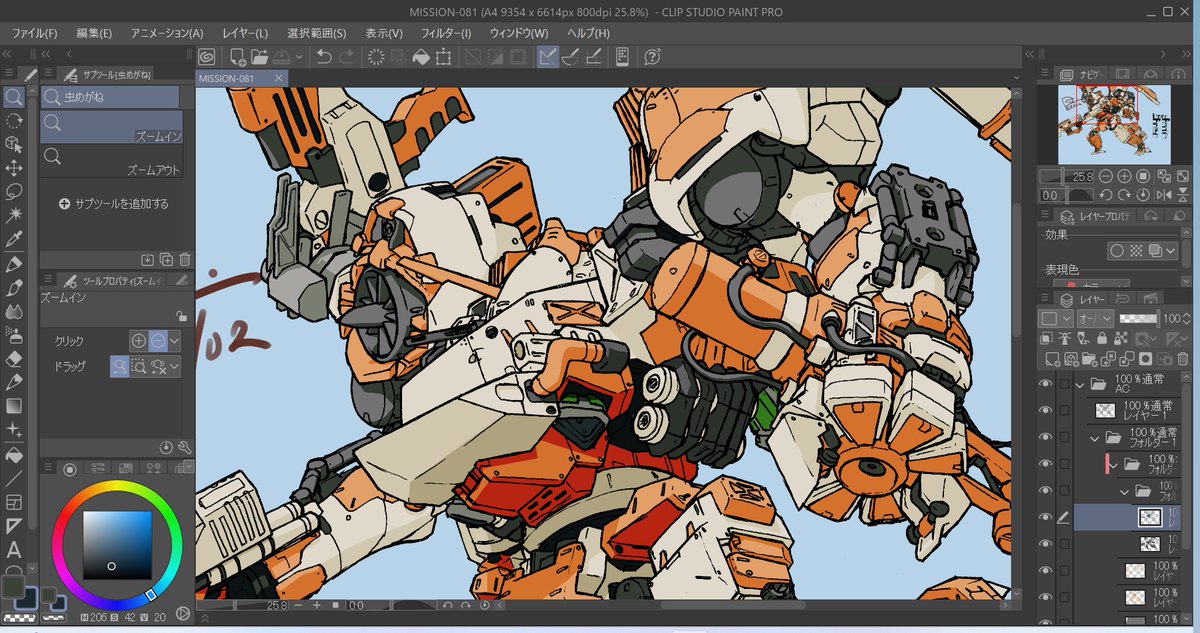Collapse the AC folder in layer list
The height and width of the screenshot is (633, 1200).
coord(1079,383)
